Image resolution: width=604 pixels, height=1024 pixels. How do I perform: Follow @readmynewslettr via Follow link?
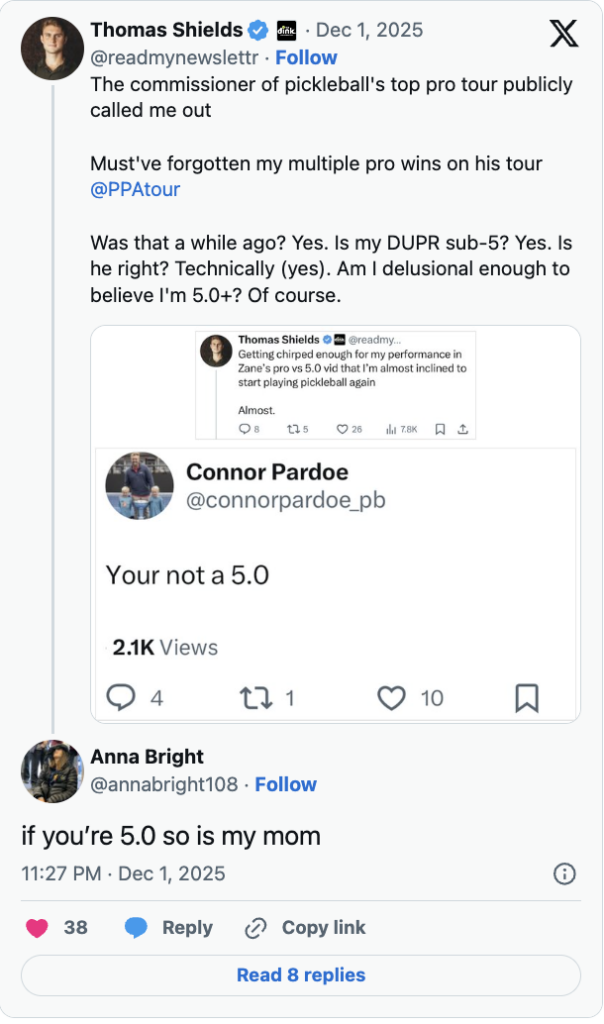(x=306, y=57)
